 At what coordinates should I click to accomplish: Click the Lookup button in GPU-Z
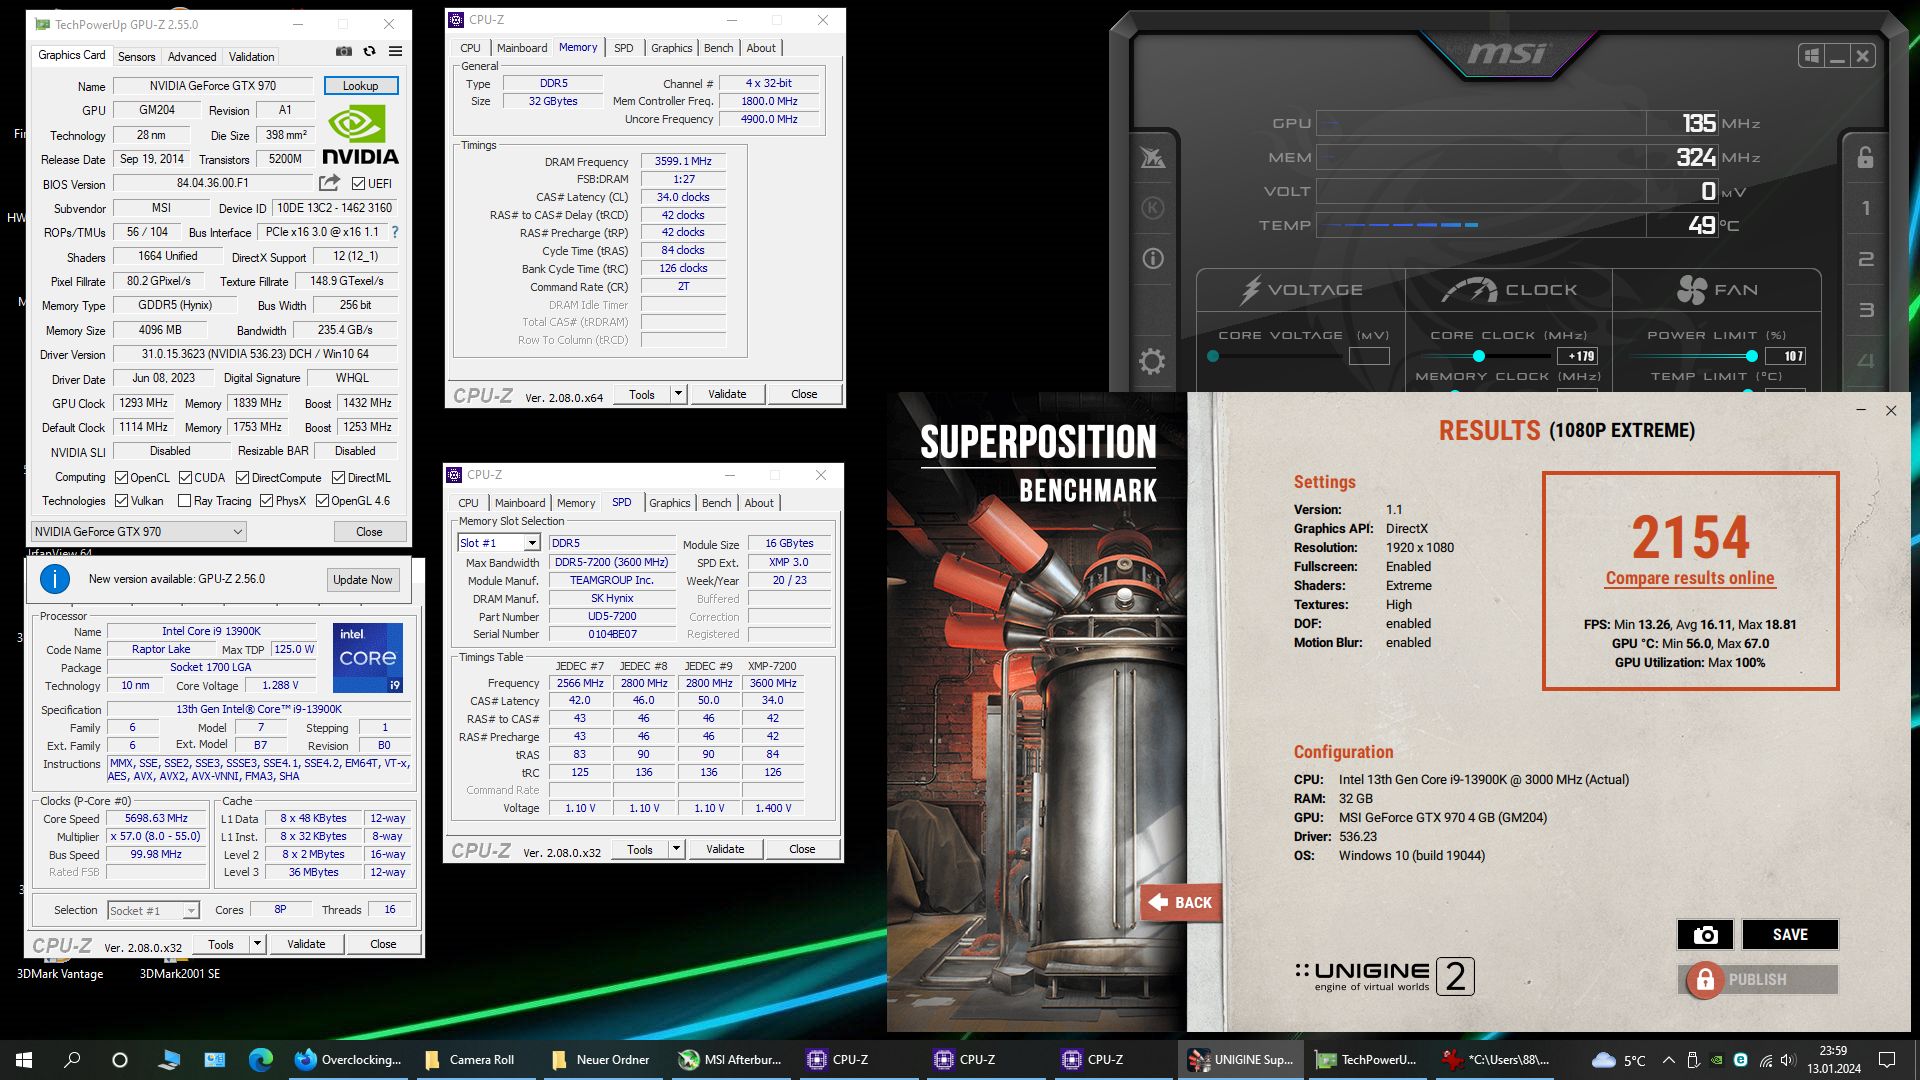tap(361, 86)
